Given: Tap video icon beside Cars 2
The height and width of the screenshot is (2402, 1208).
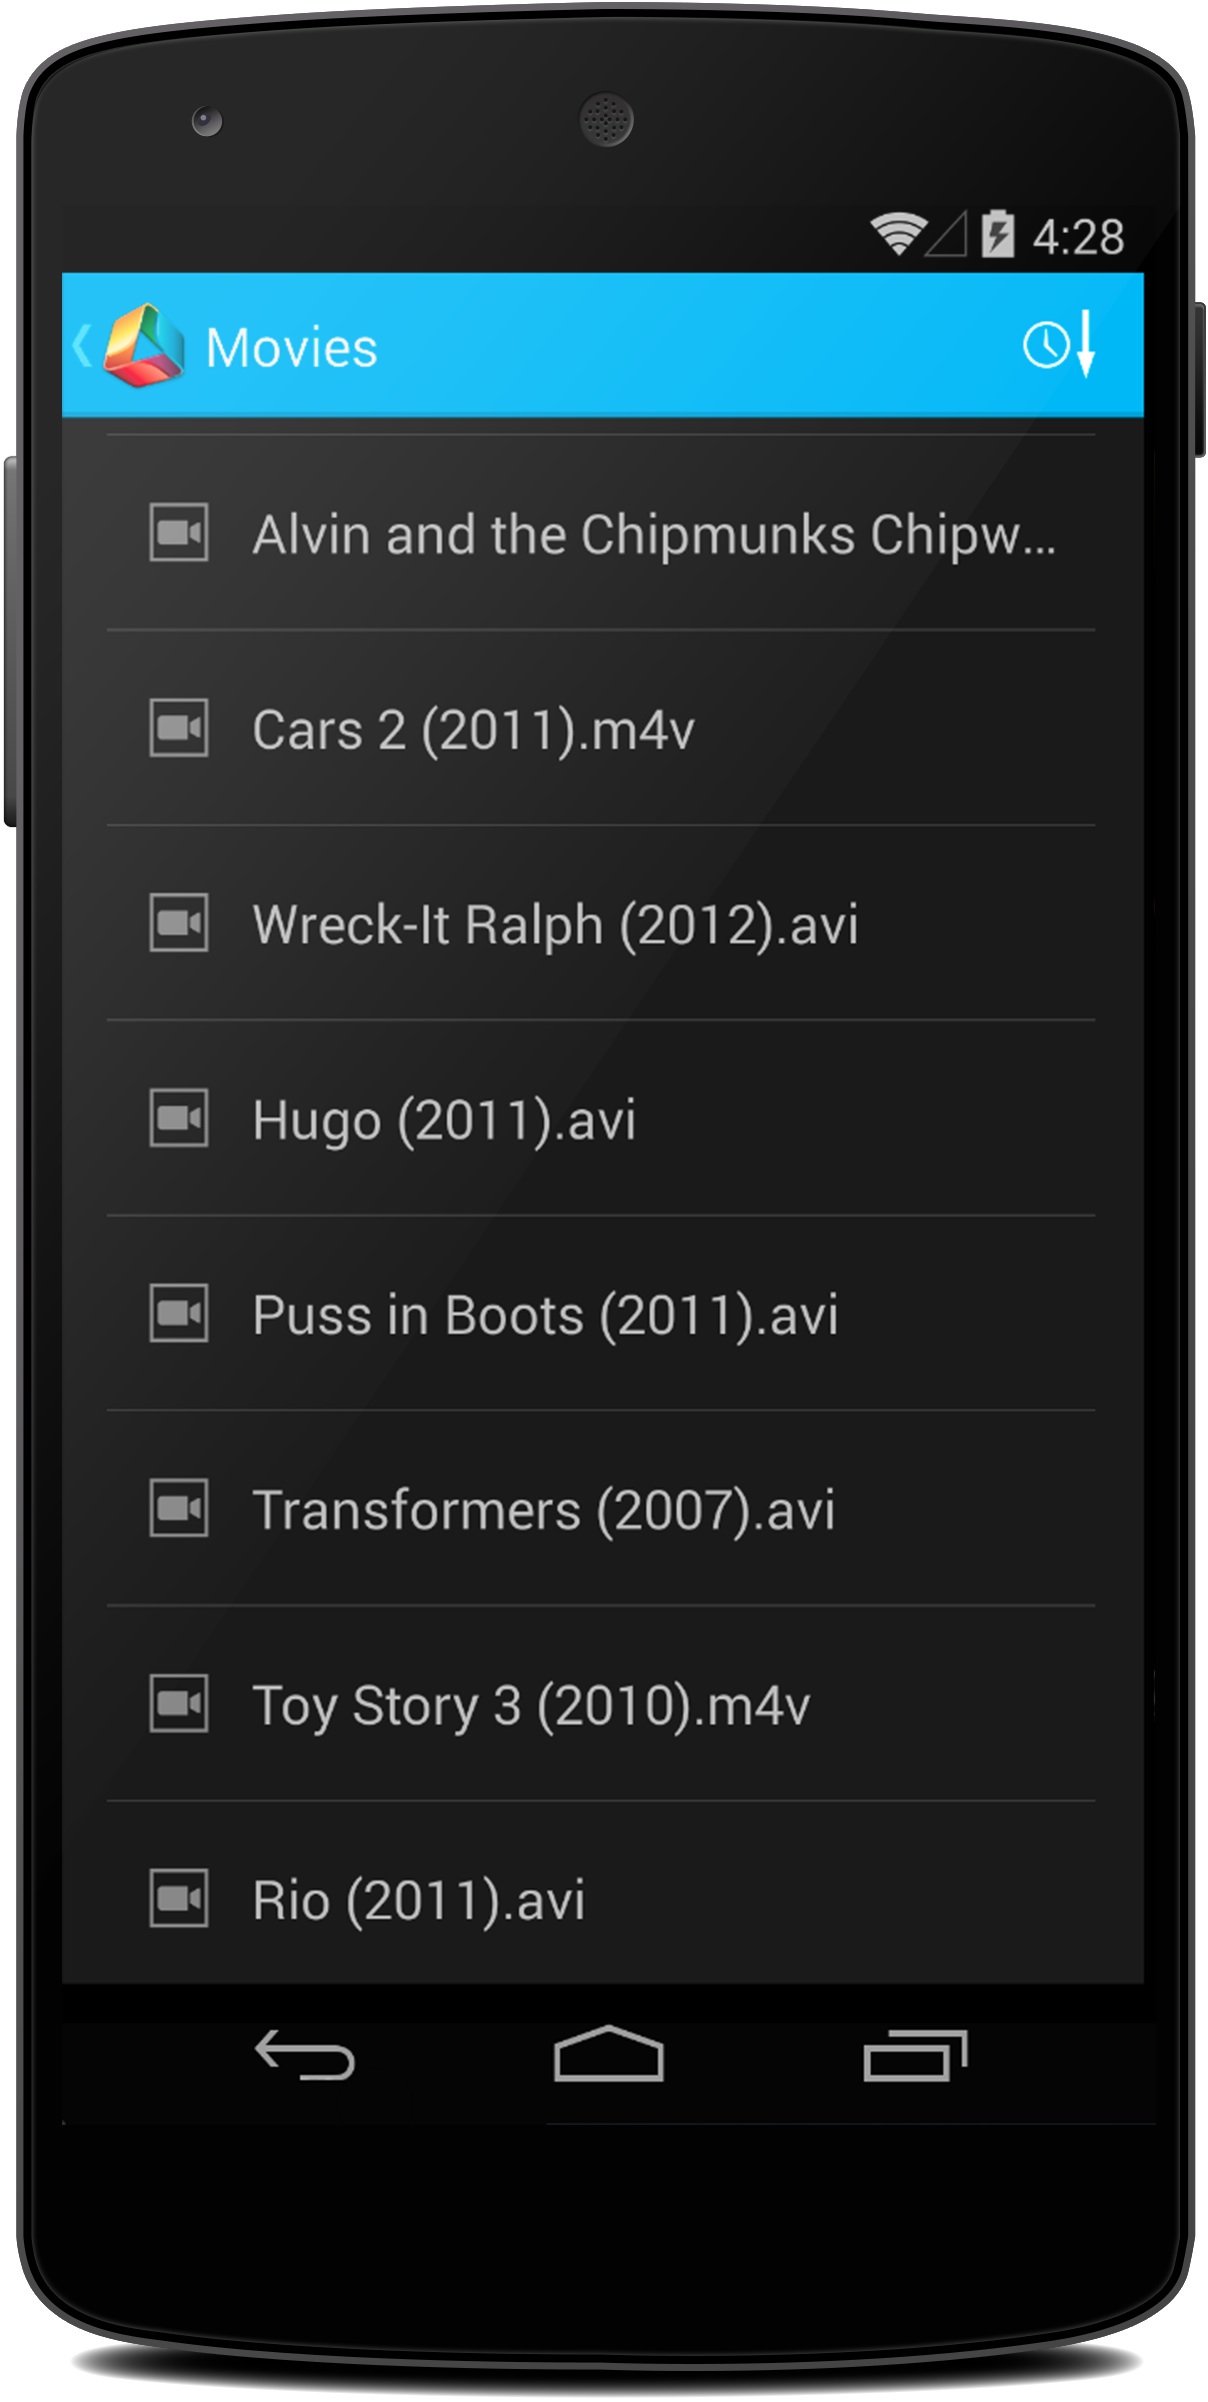Looking at the screenshot, I should (x=179, y=728).
